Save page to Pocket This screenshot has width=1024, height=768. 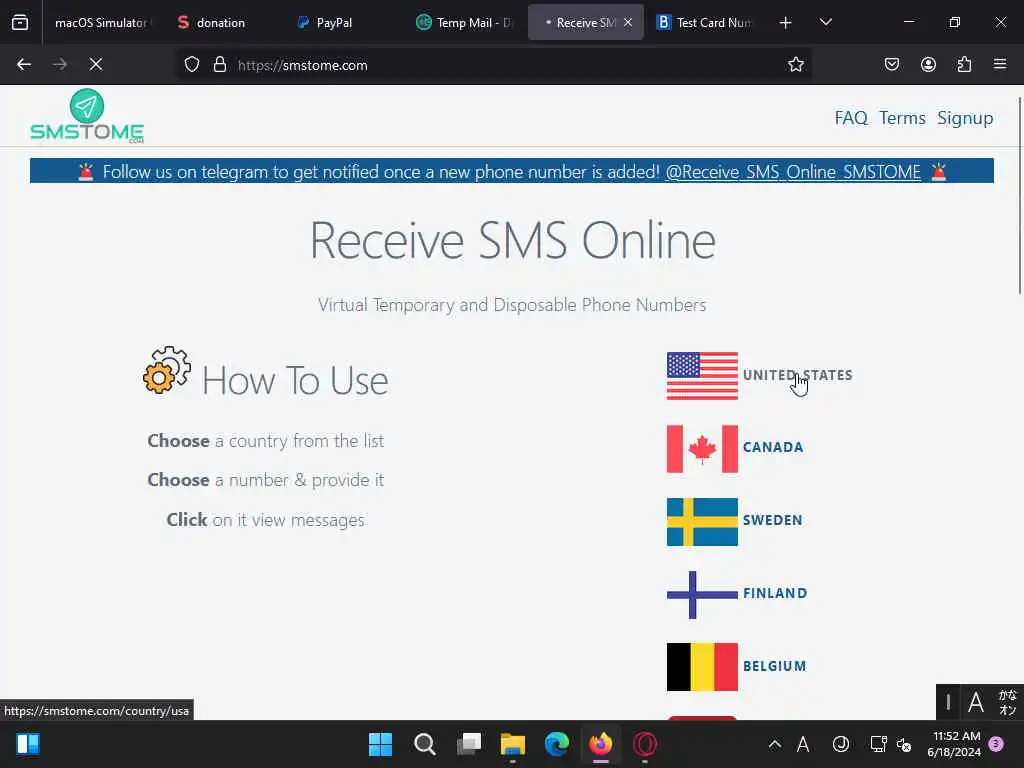tap(891, 65)
